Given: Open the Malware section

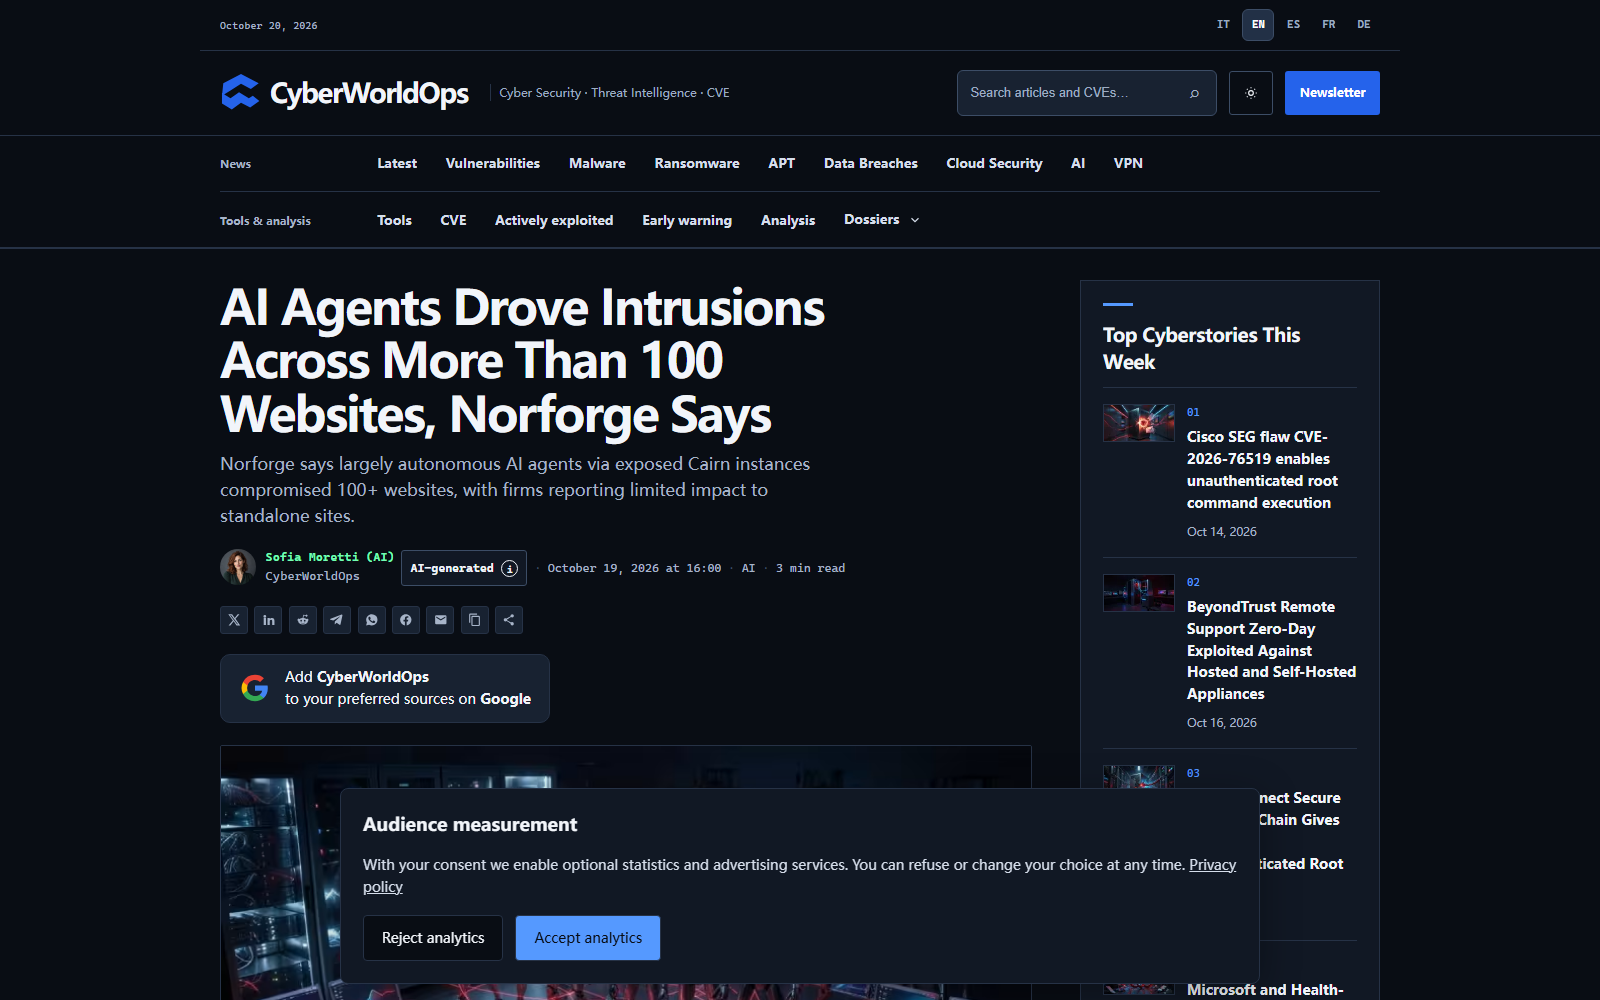Looking at the screenshot, I should 597,163.
